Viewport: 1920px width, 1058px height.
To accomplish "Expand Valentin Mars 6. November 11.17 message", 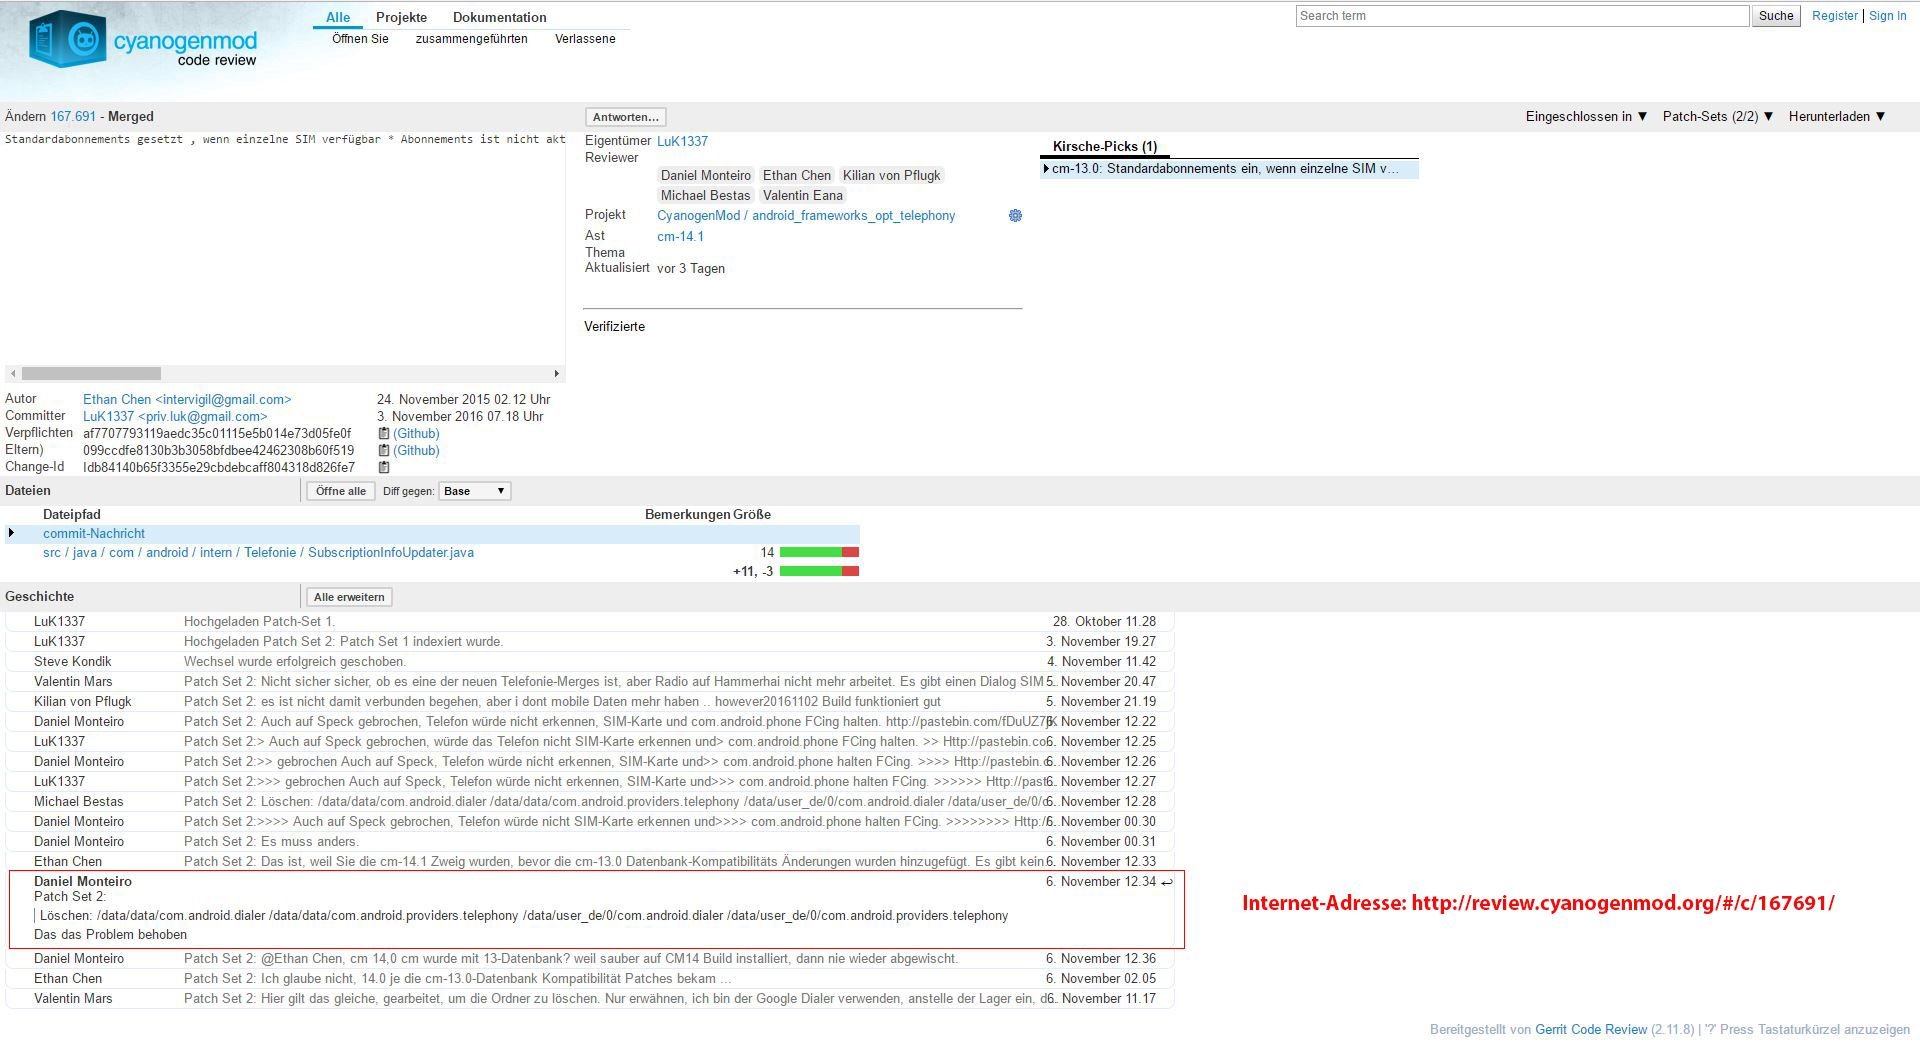I will [x=590, y=999].
